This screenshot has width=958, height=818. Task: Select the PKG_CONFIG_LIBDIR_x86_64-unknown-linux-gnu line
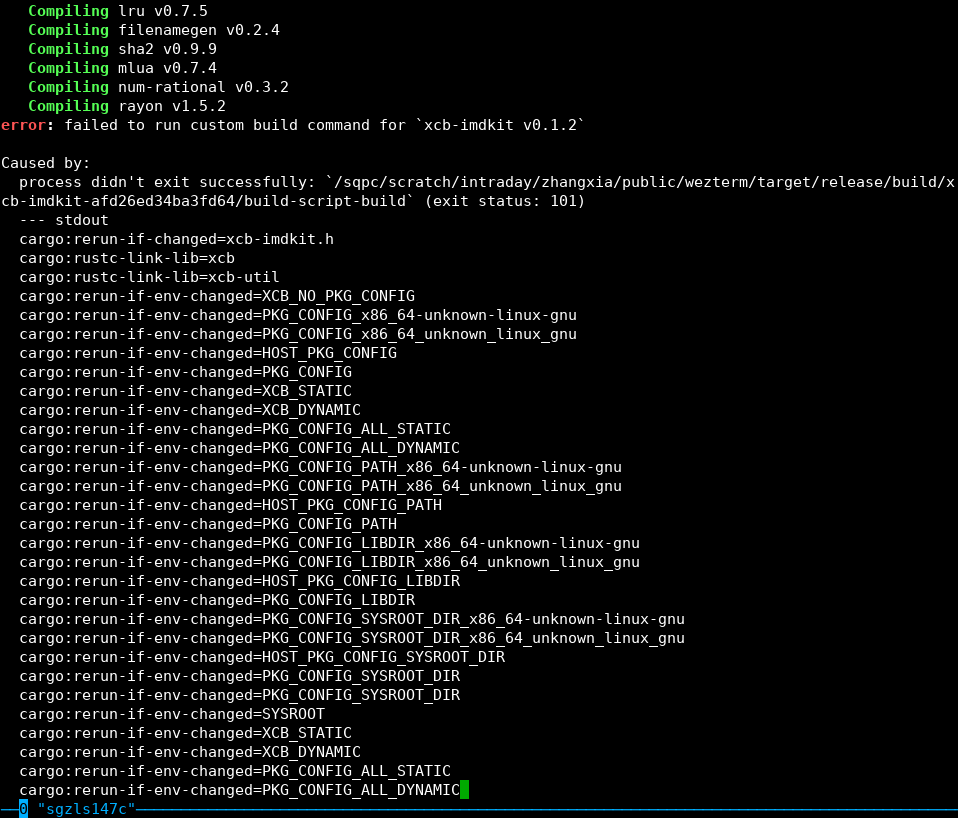click(x=330, y=543)
